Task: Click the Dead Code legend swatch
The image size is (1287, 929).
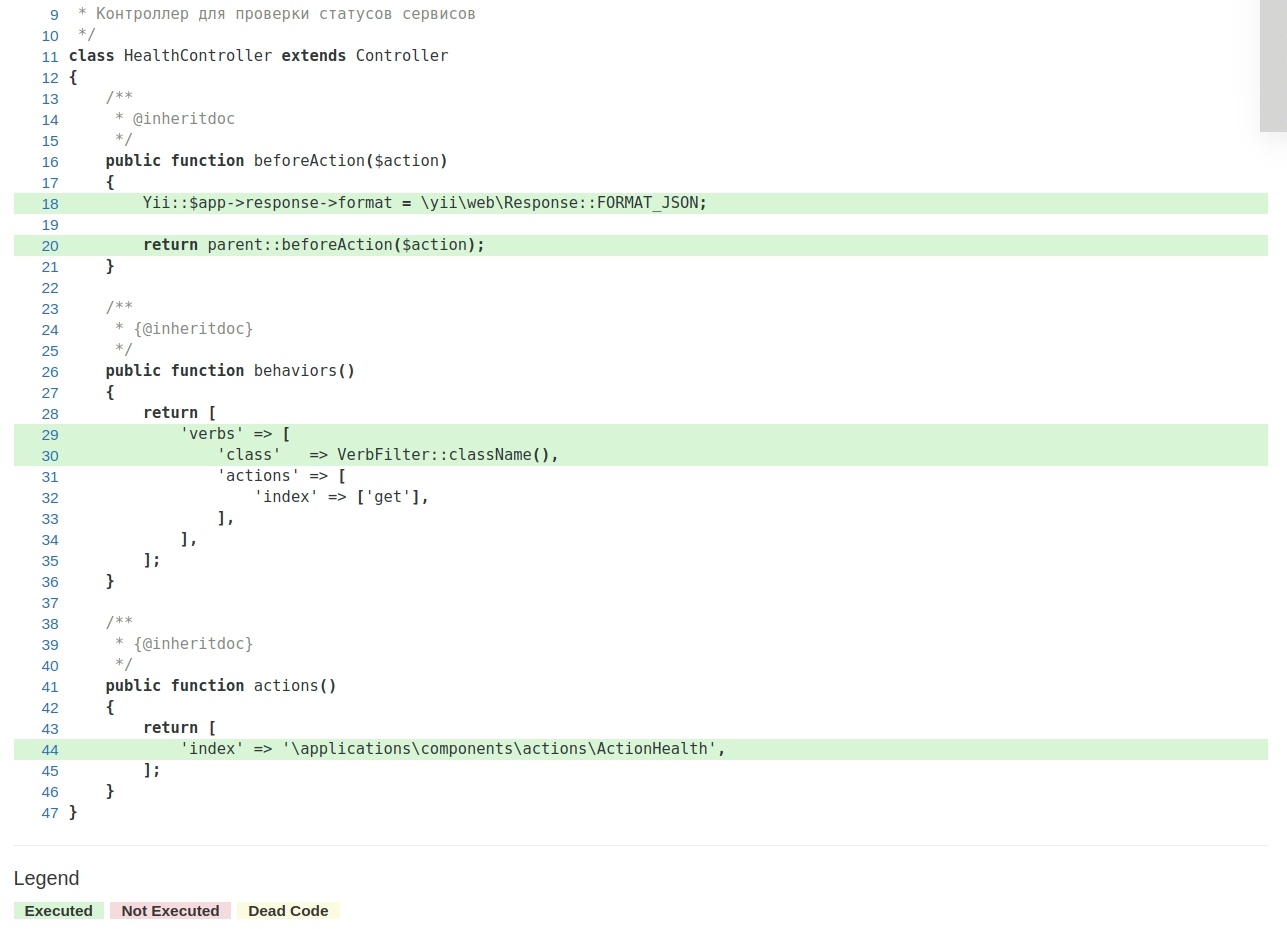Action: click(x=288, y=911)
